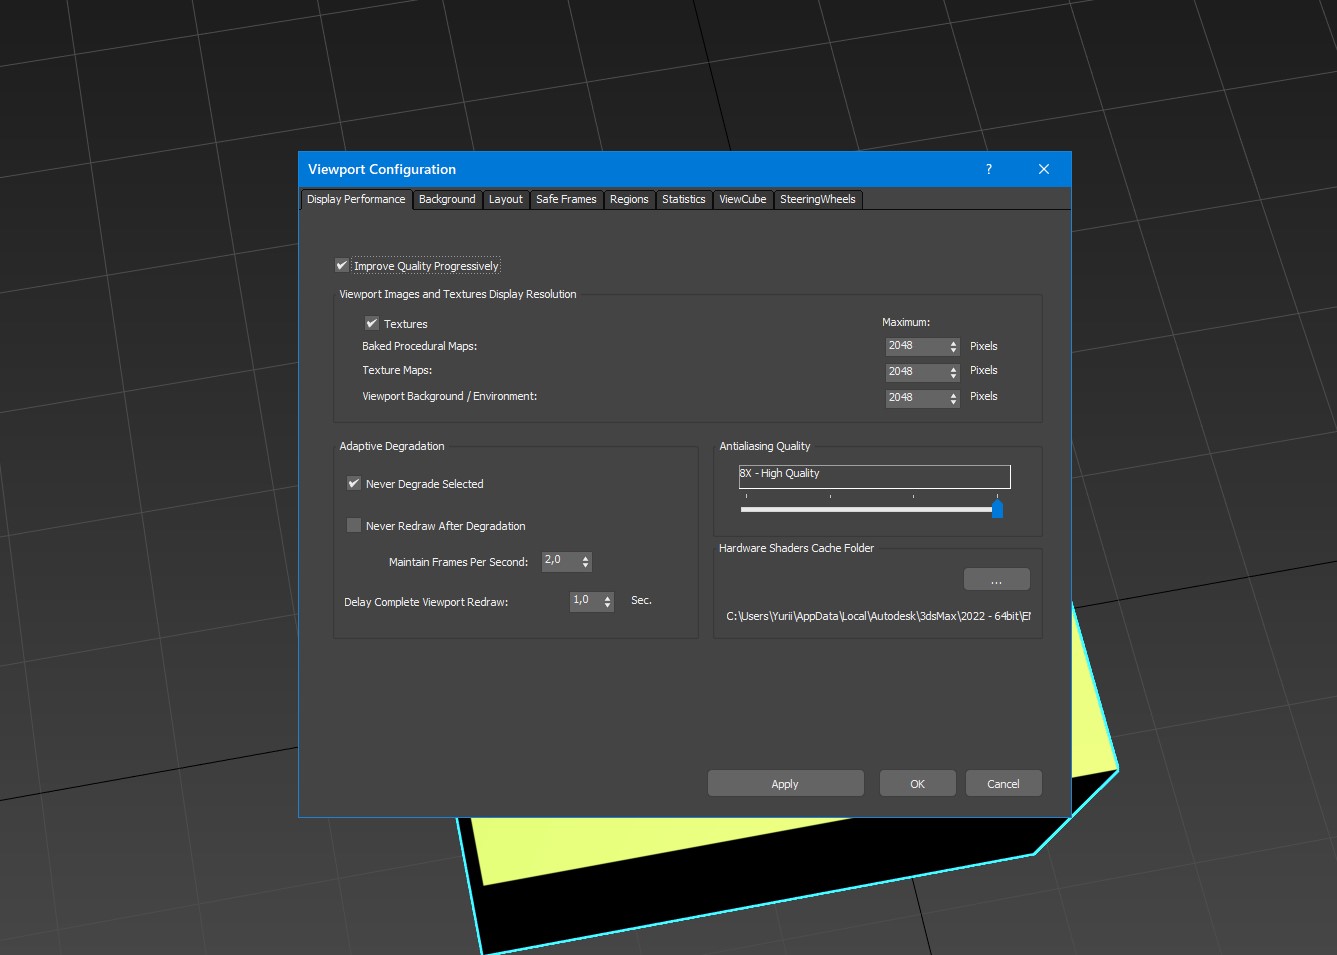Disable Never Degrade Selected option

pyautogui.click(x=354, y=484)
